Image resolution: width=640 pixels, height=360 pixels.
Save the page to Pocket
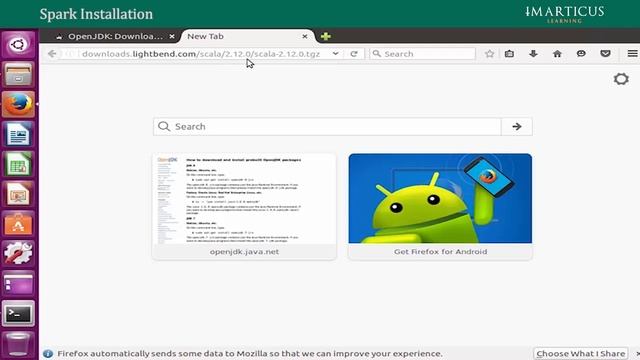click(605, 54)
